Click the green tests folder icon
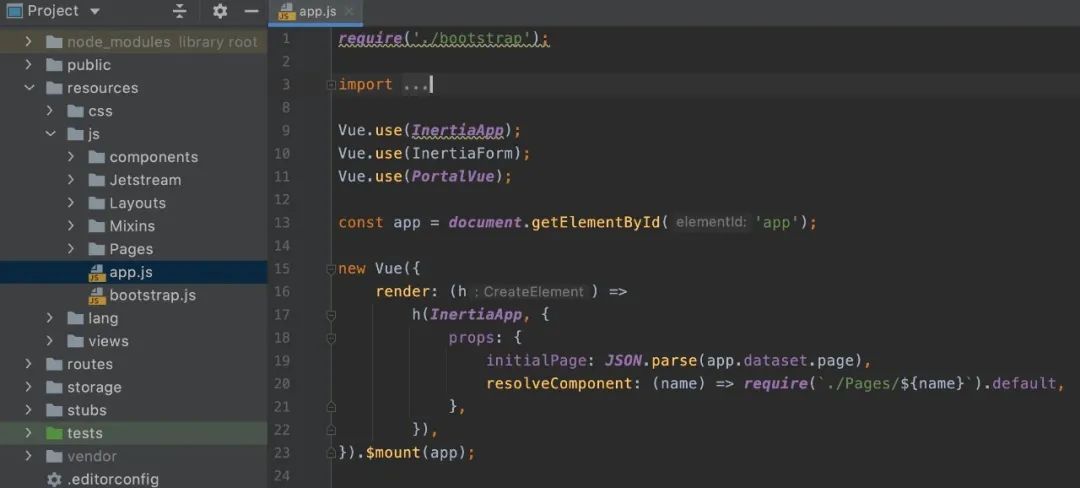Image resolution: width=1080 pixels, height=488 pixels. click(x=54, y=433)
